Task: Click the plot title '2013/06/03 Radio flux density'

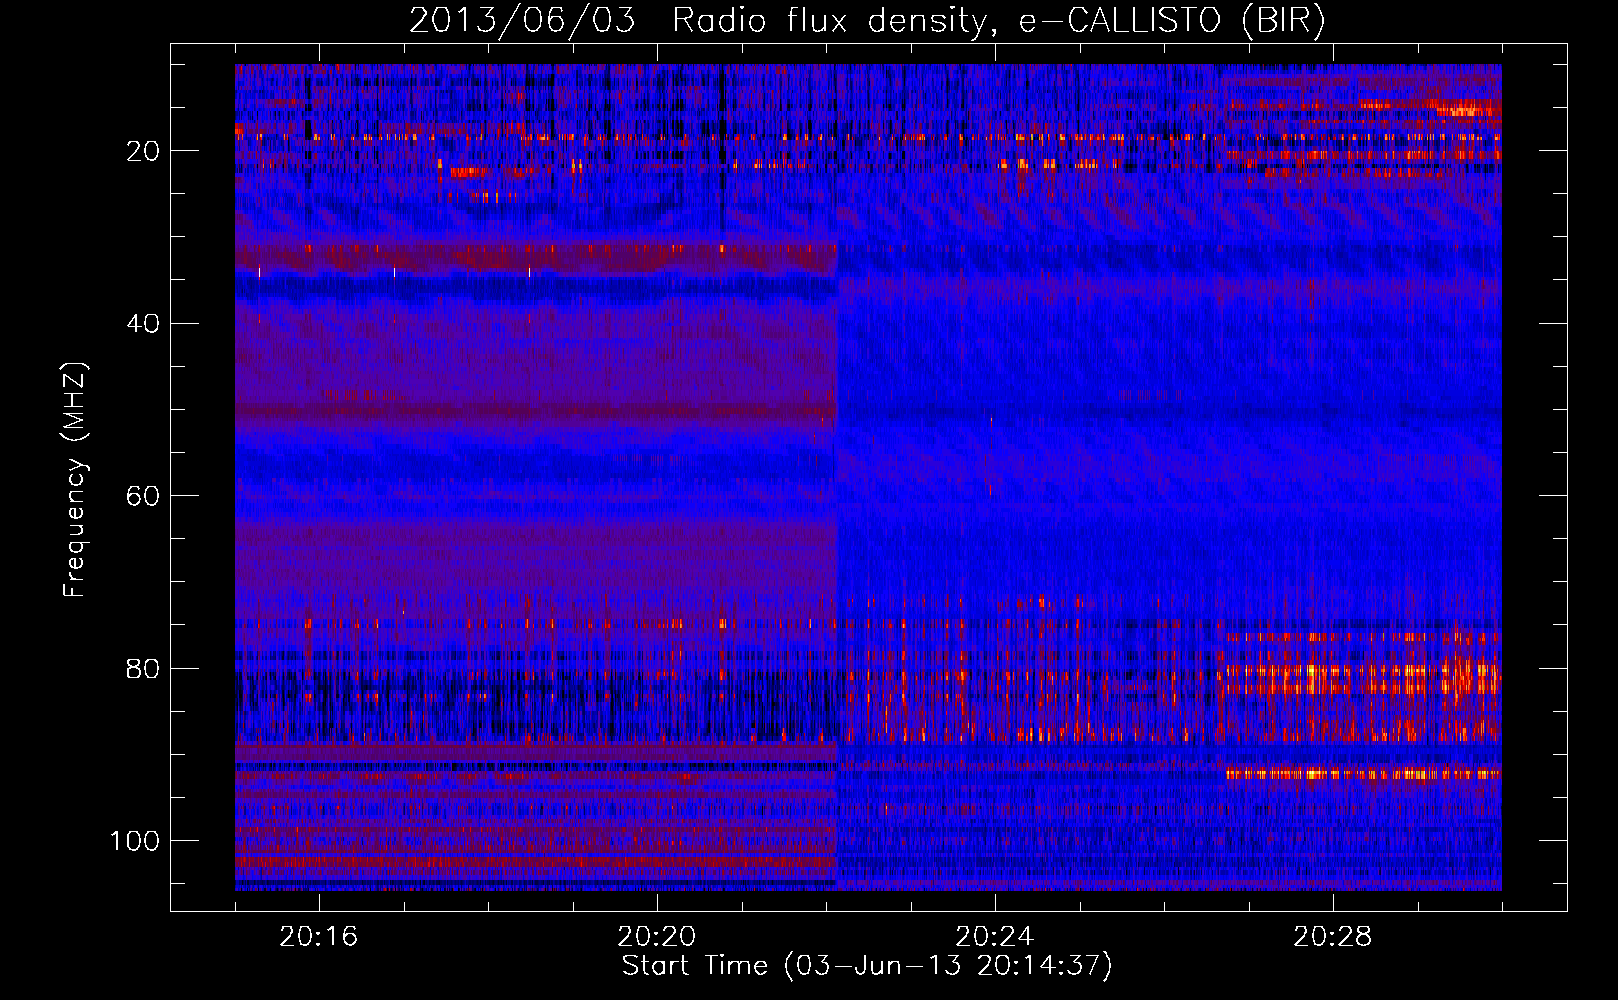Action: [x=697, y=21]
